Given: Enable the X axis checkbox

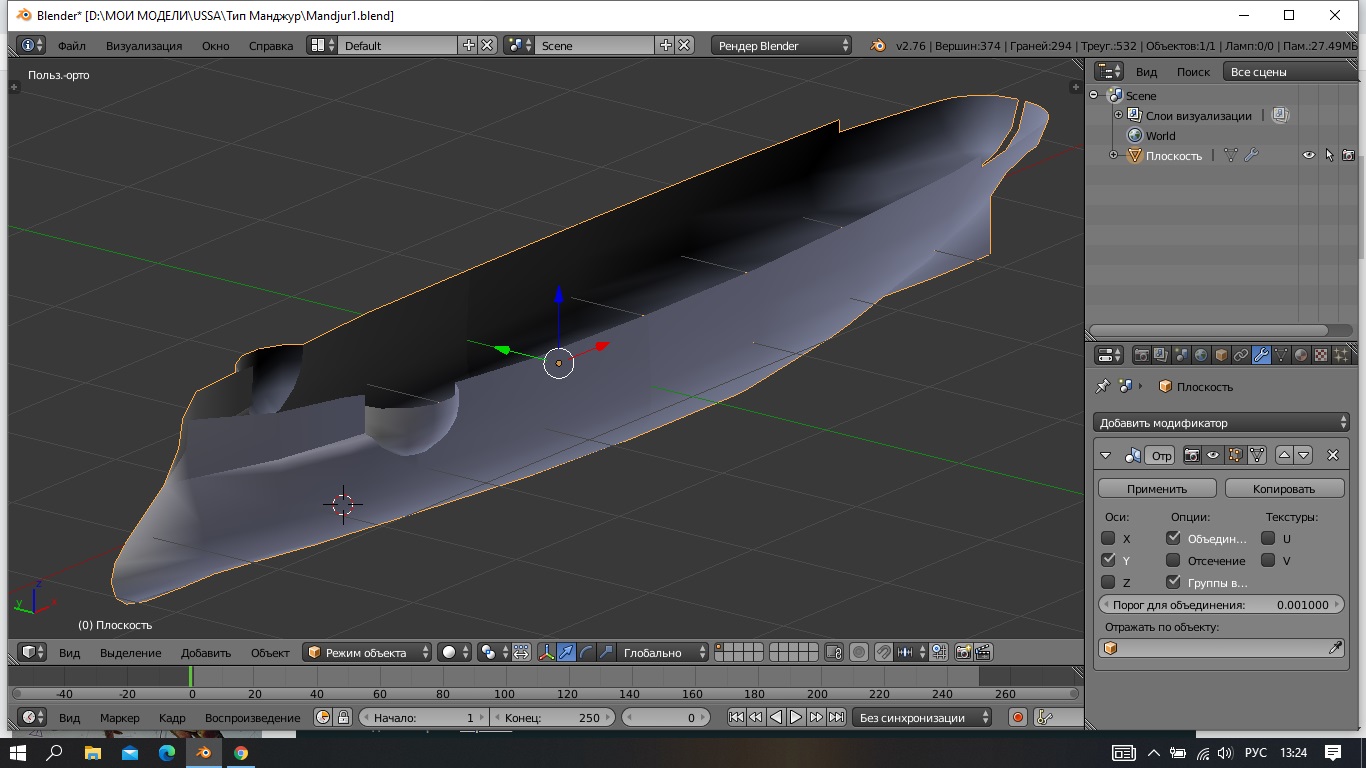Looking at the screenshot, I should 1108,538.
